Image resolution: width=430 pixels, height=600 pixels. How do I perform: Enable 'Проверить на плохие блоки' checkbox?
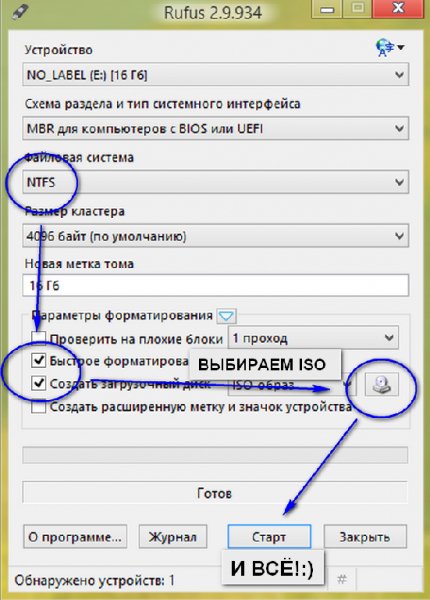(x=38, y=339)
